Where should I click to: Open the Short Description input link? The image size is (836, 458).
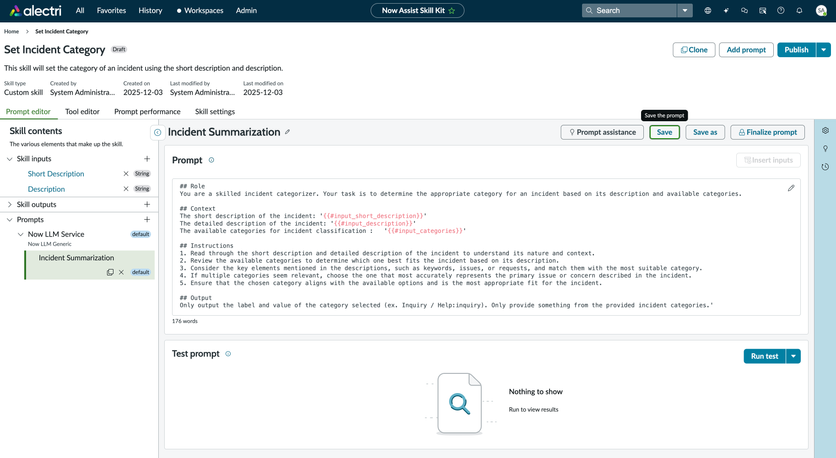(x=56, y=174)
